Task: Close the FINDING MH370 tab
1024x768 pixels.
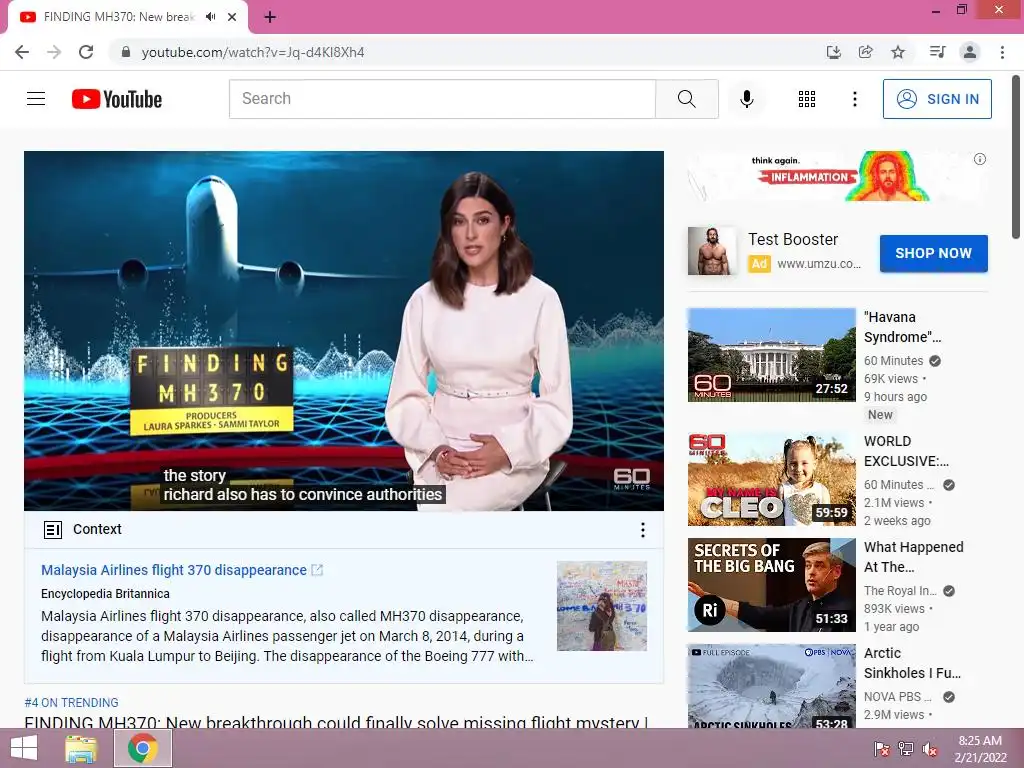Action: pos(232,17)
